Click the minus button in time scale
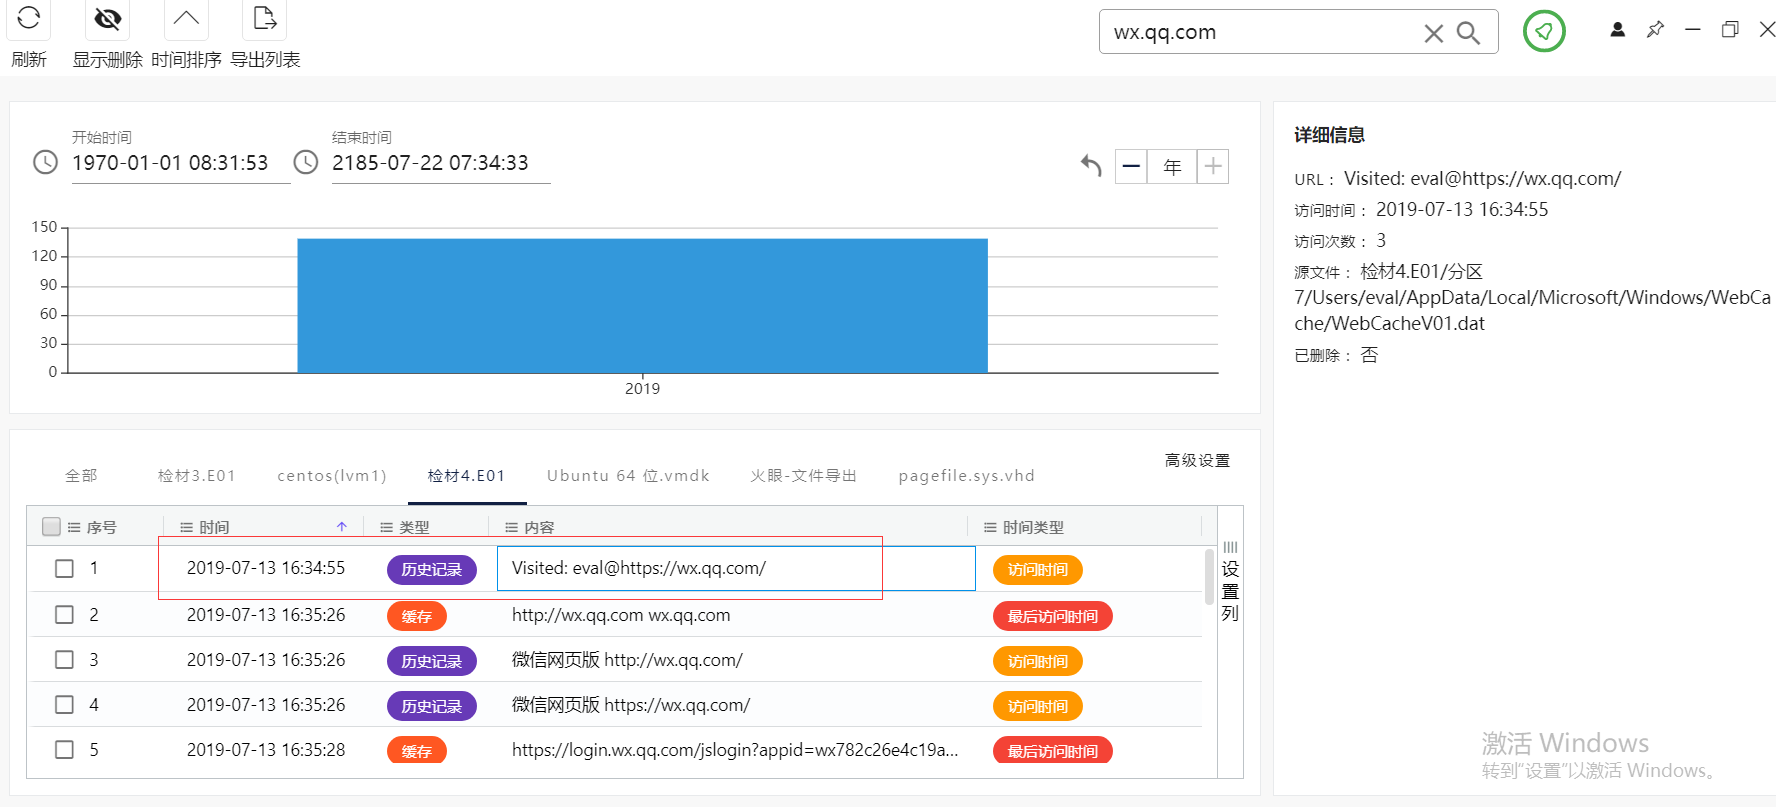 (1131, 166)
